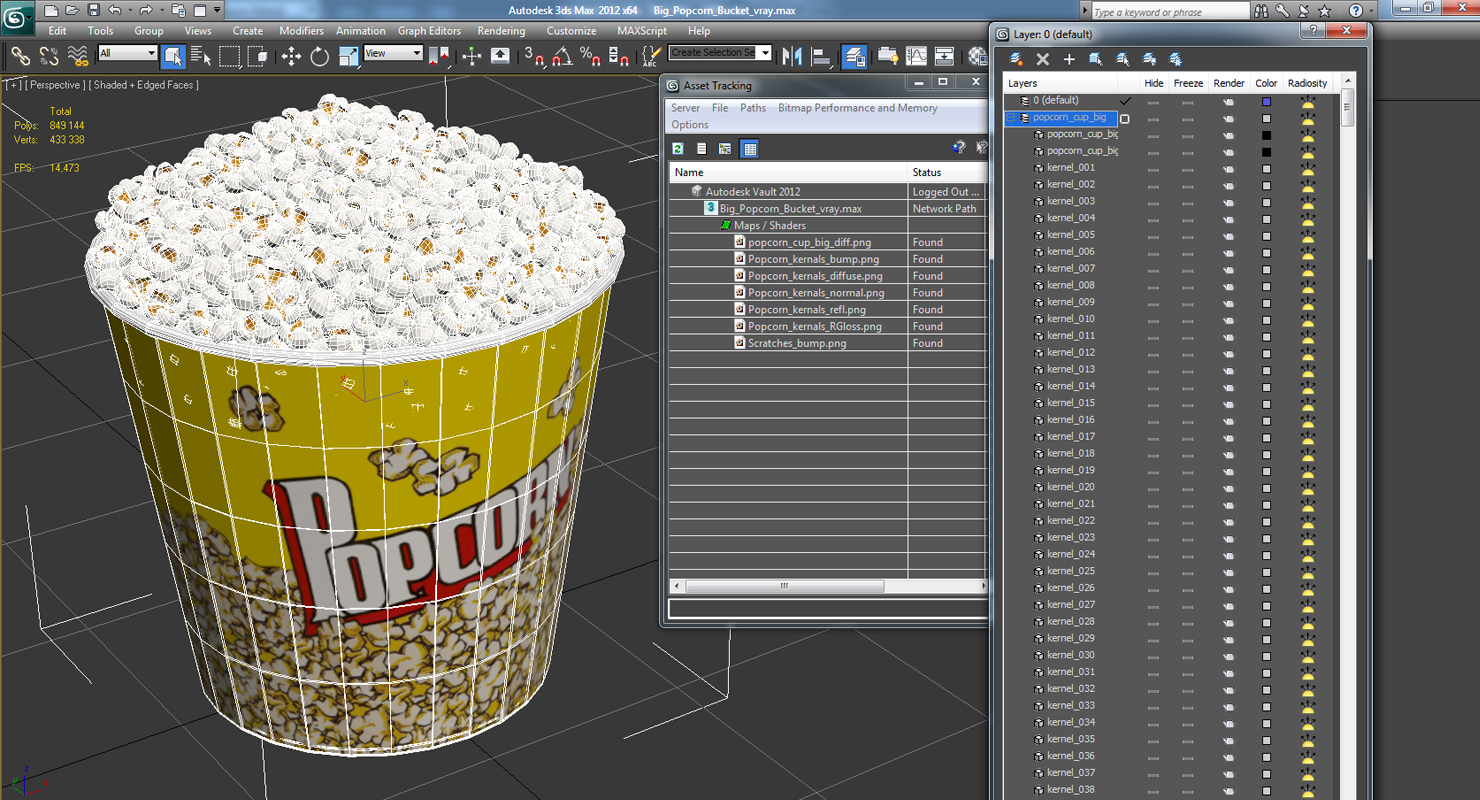Activate the Select and Scale tool
Screen dimensions: 1480x800
pos(348,56)
